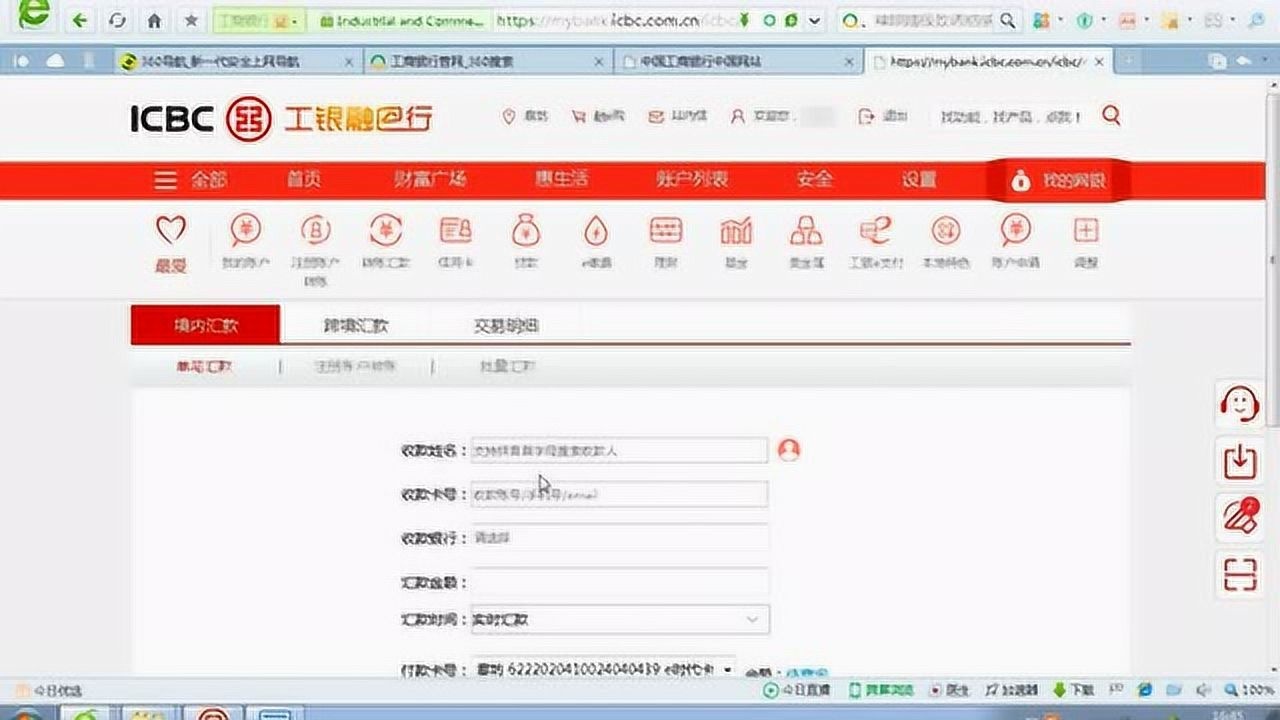1280x720 pixels.
Task: Open 设置 in navigation bar
Action: 920,180
